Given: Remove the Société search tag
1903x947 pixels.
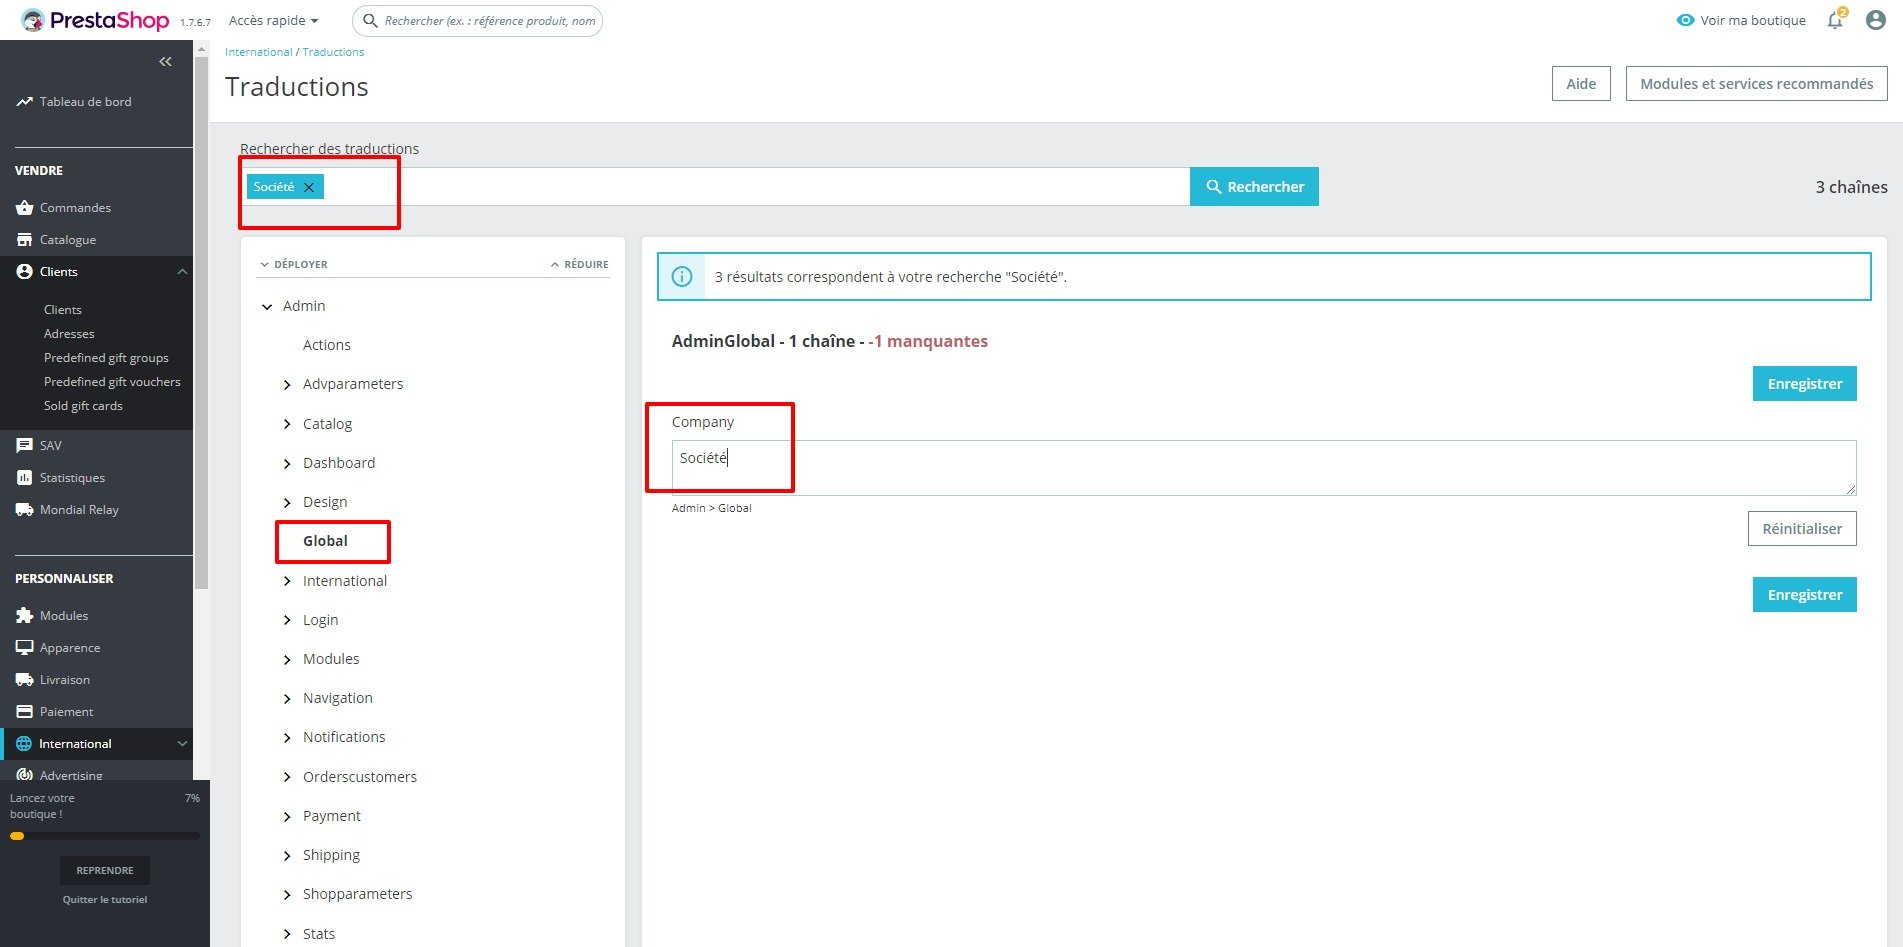Looking at the screenshot, I should pos(309,187).
